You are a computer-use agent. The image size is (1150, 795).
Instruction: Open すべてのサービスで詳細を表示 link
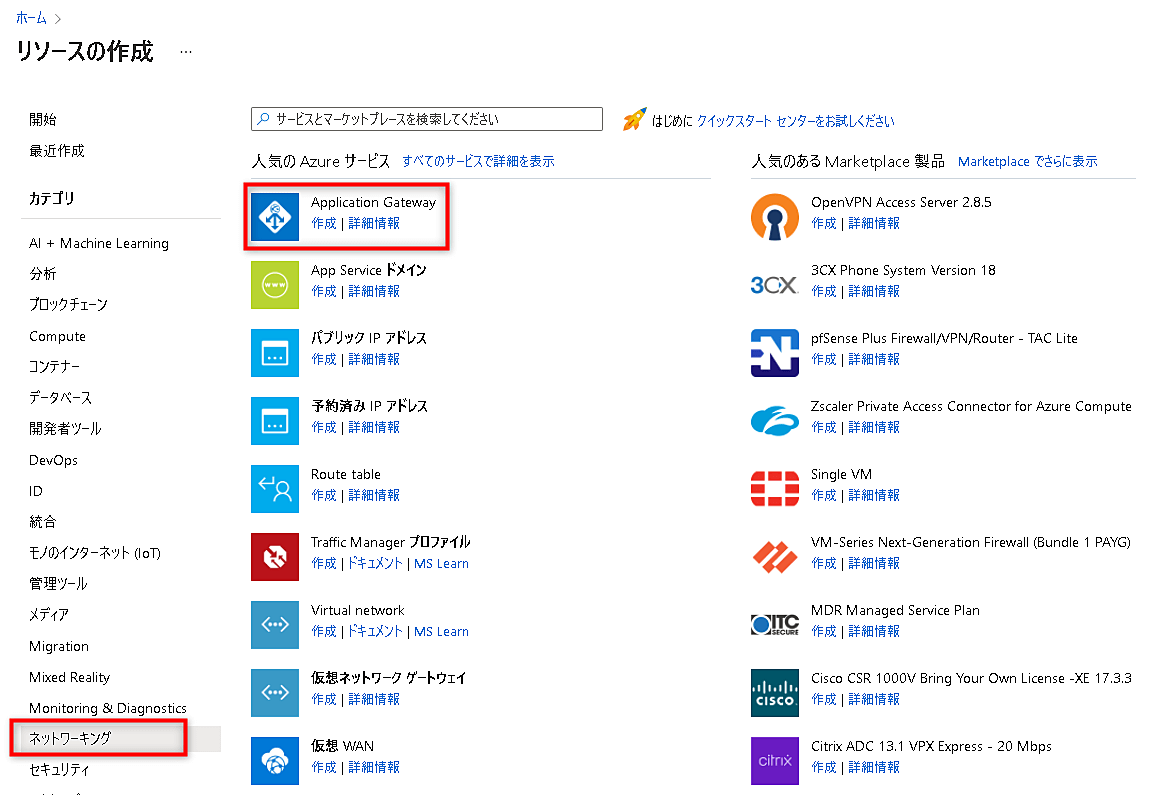click(478, 161)
